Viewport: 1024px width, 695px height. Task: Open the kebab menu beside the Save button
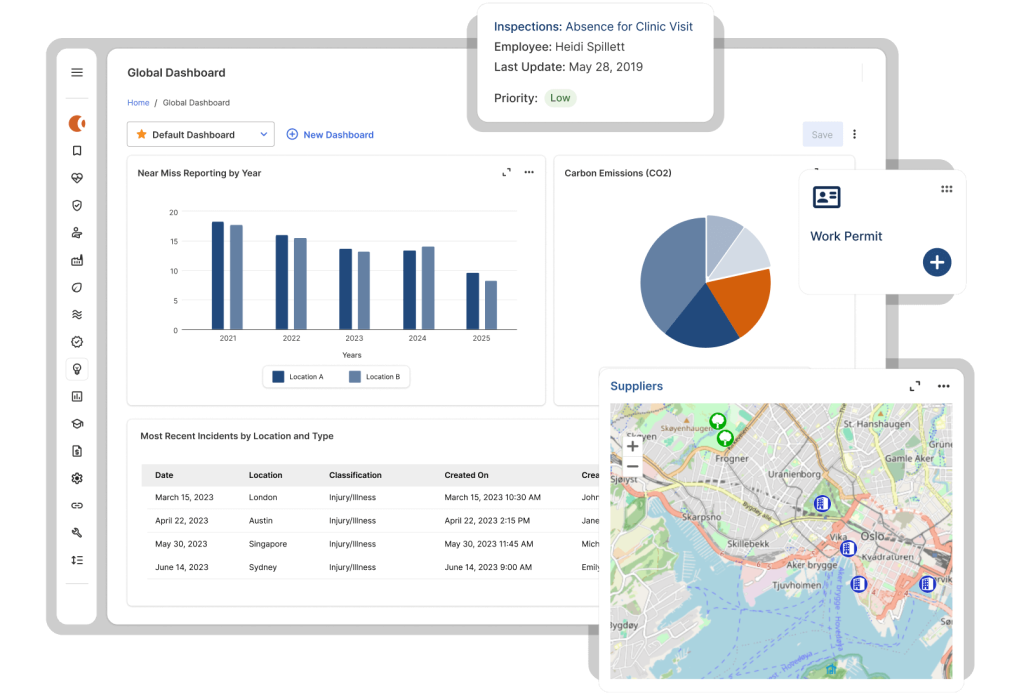point(855,134)
